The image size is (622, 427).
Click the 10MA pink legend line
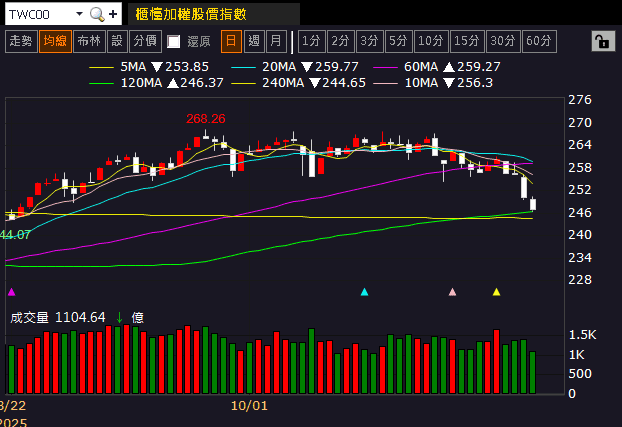[386, 84]
